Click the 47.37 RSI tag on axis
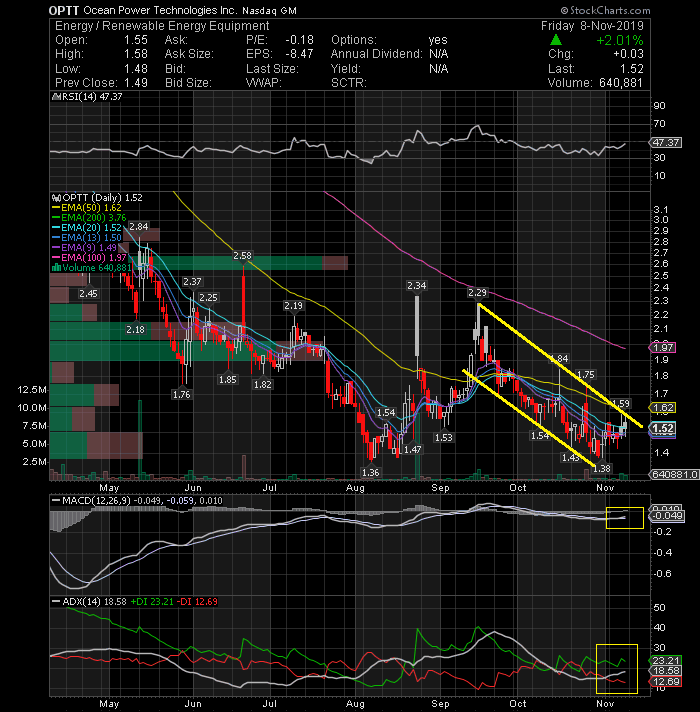Screen dimensions: 700x712 tap(665, 143)
